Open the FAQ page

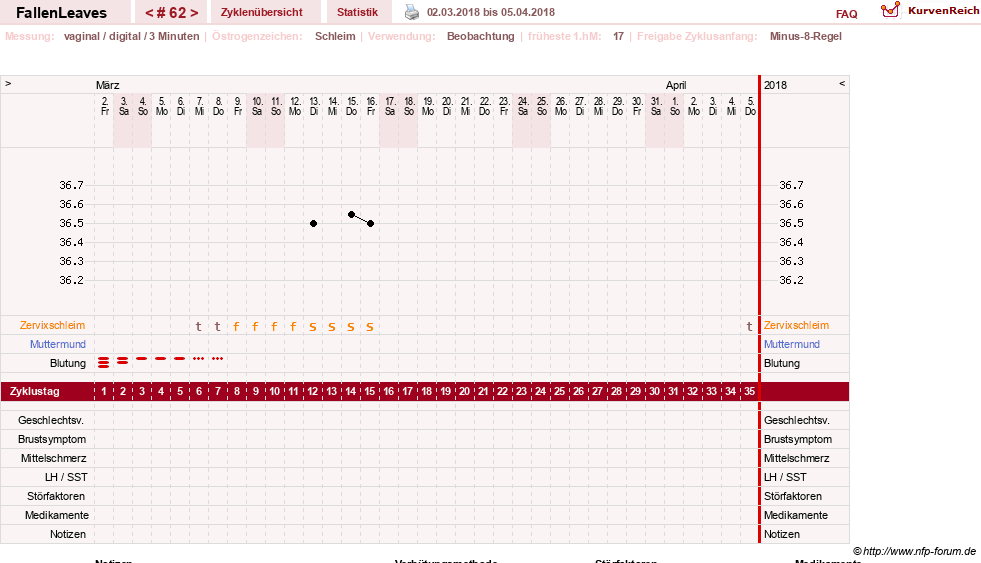846,14
